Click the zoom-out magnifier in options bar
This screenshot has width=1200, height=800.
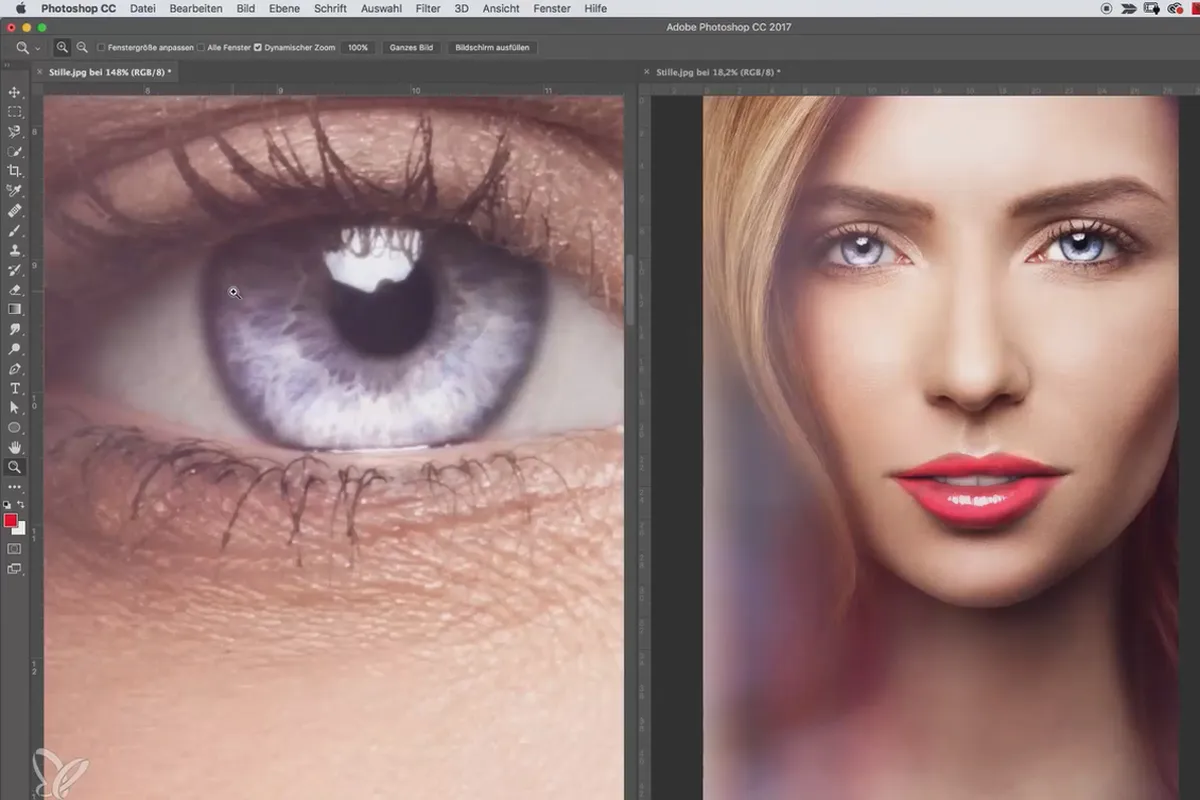click(x=82, y=47)
